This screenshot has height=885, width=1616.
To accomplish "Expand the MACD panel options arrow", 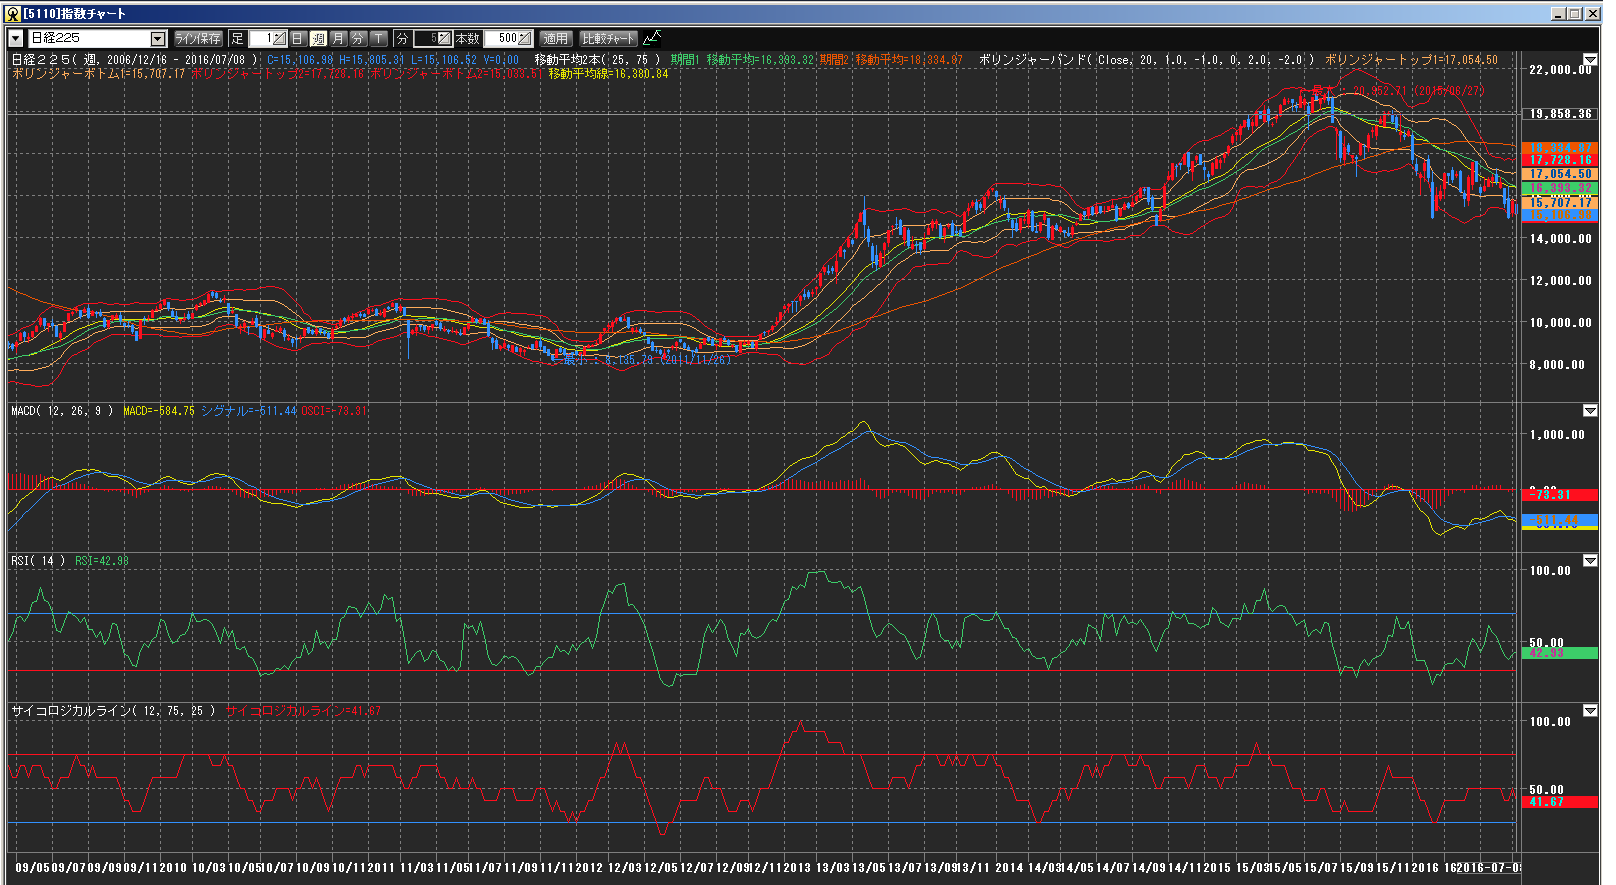I will [x=1590, y=411].
